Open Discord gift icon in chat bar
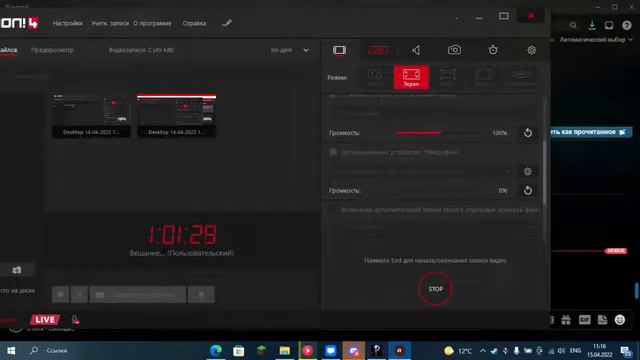The height and width of the screenshot is (360, 640). (x=566, y=320)
